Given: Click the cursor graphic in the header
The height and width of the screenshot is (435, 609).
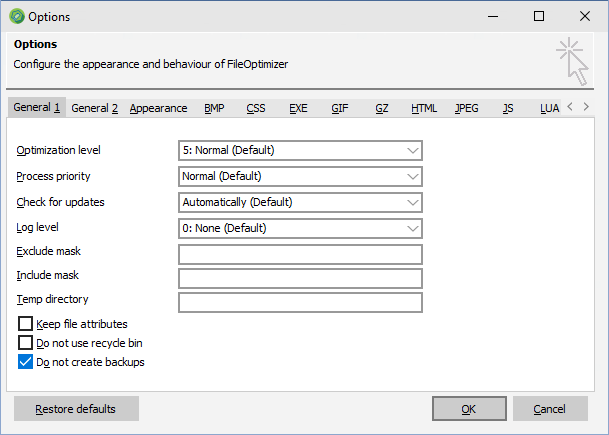Looking at the screenshot, I should point(572,61).
